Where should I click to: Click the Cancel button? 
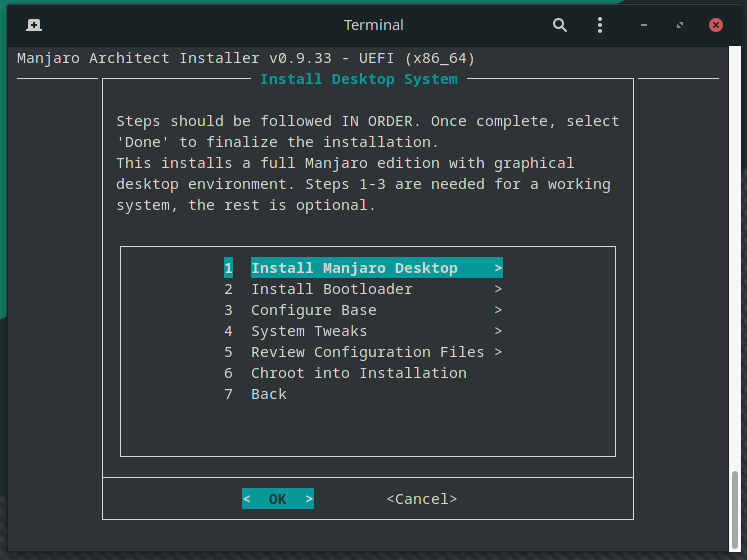[421, 498]
